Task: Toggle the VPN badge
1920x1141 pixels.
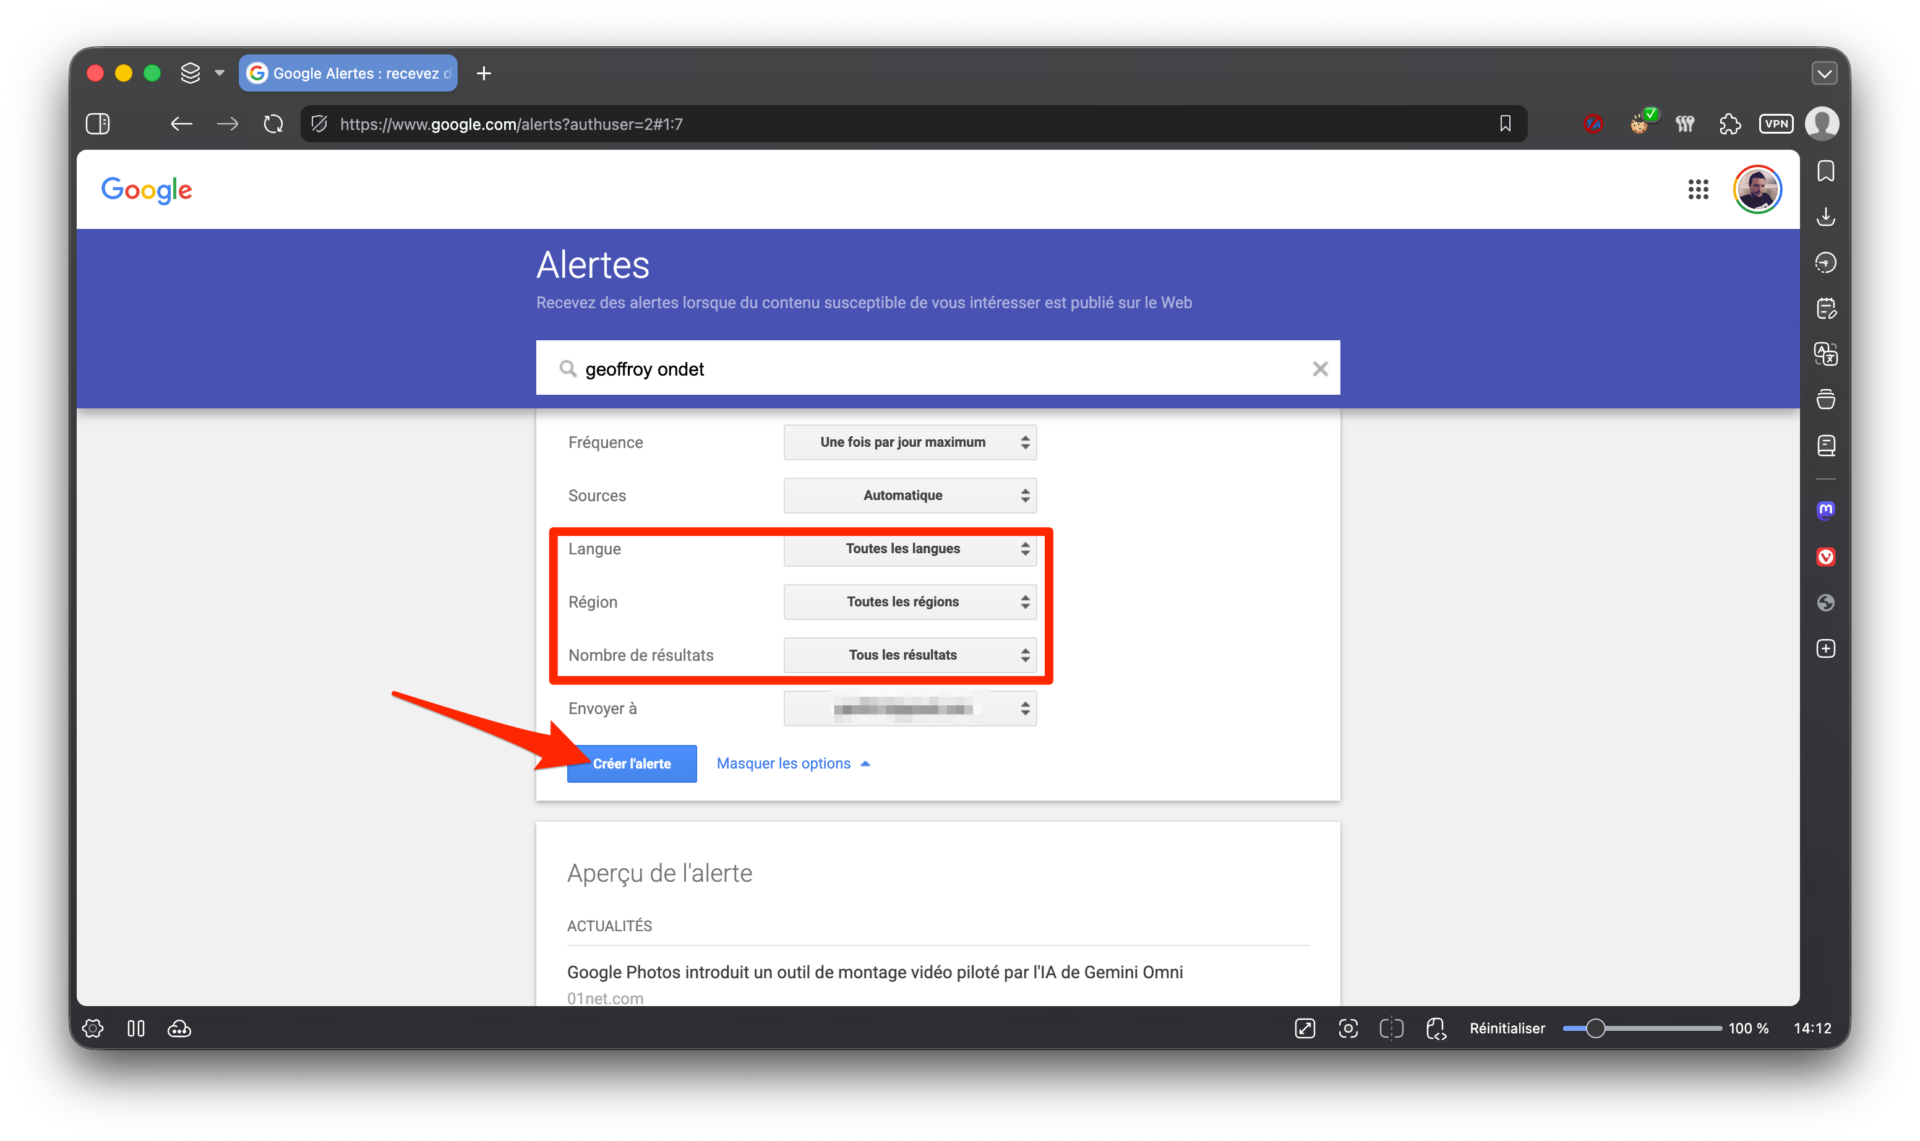Action: [1776, 124]
